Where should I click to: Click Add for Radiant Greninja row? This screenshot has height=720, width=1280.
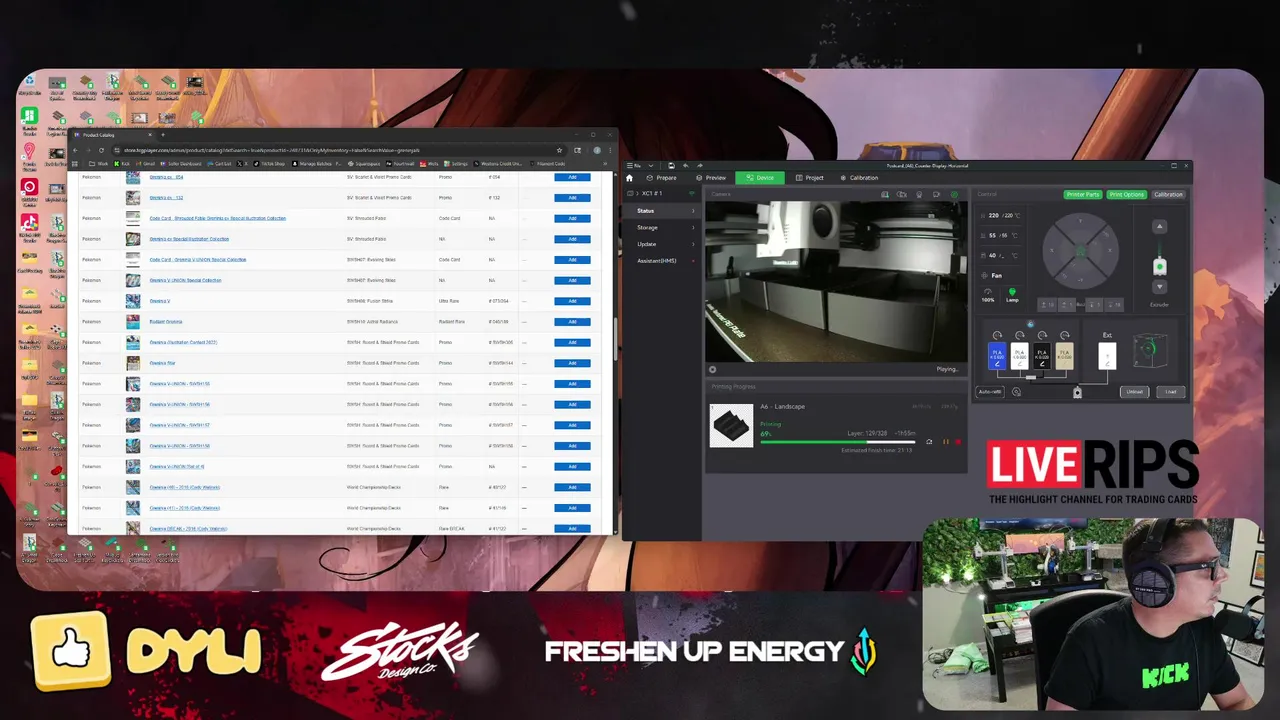(572, 322)
